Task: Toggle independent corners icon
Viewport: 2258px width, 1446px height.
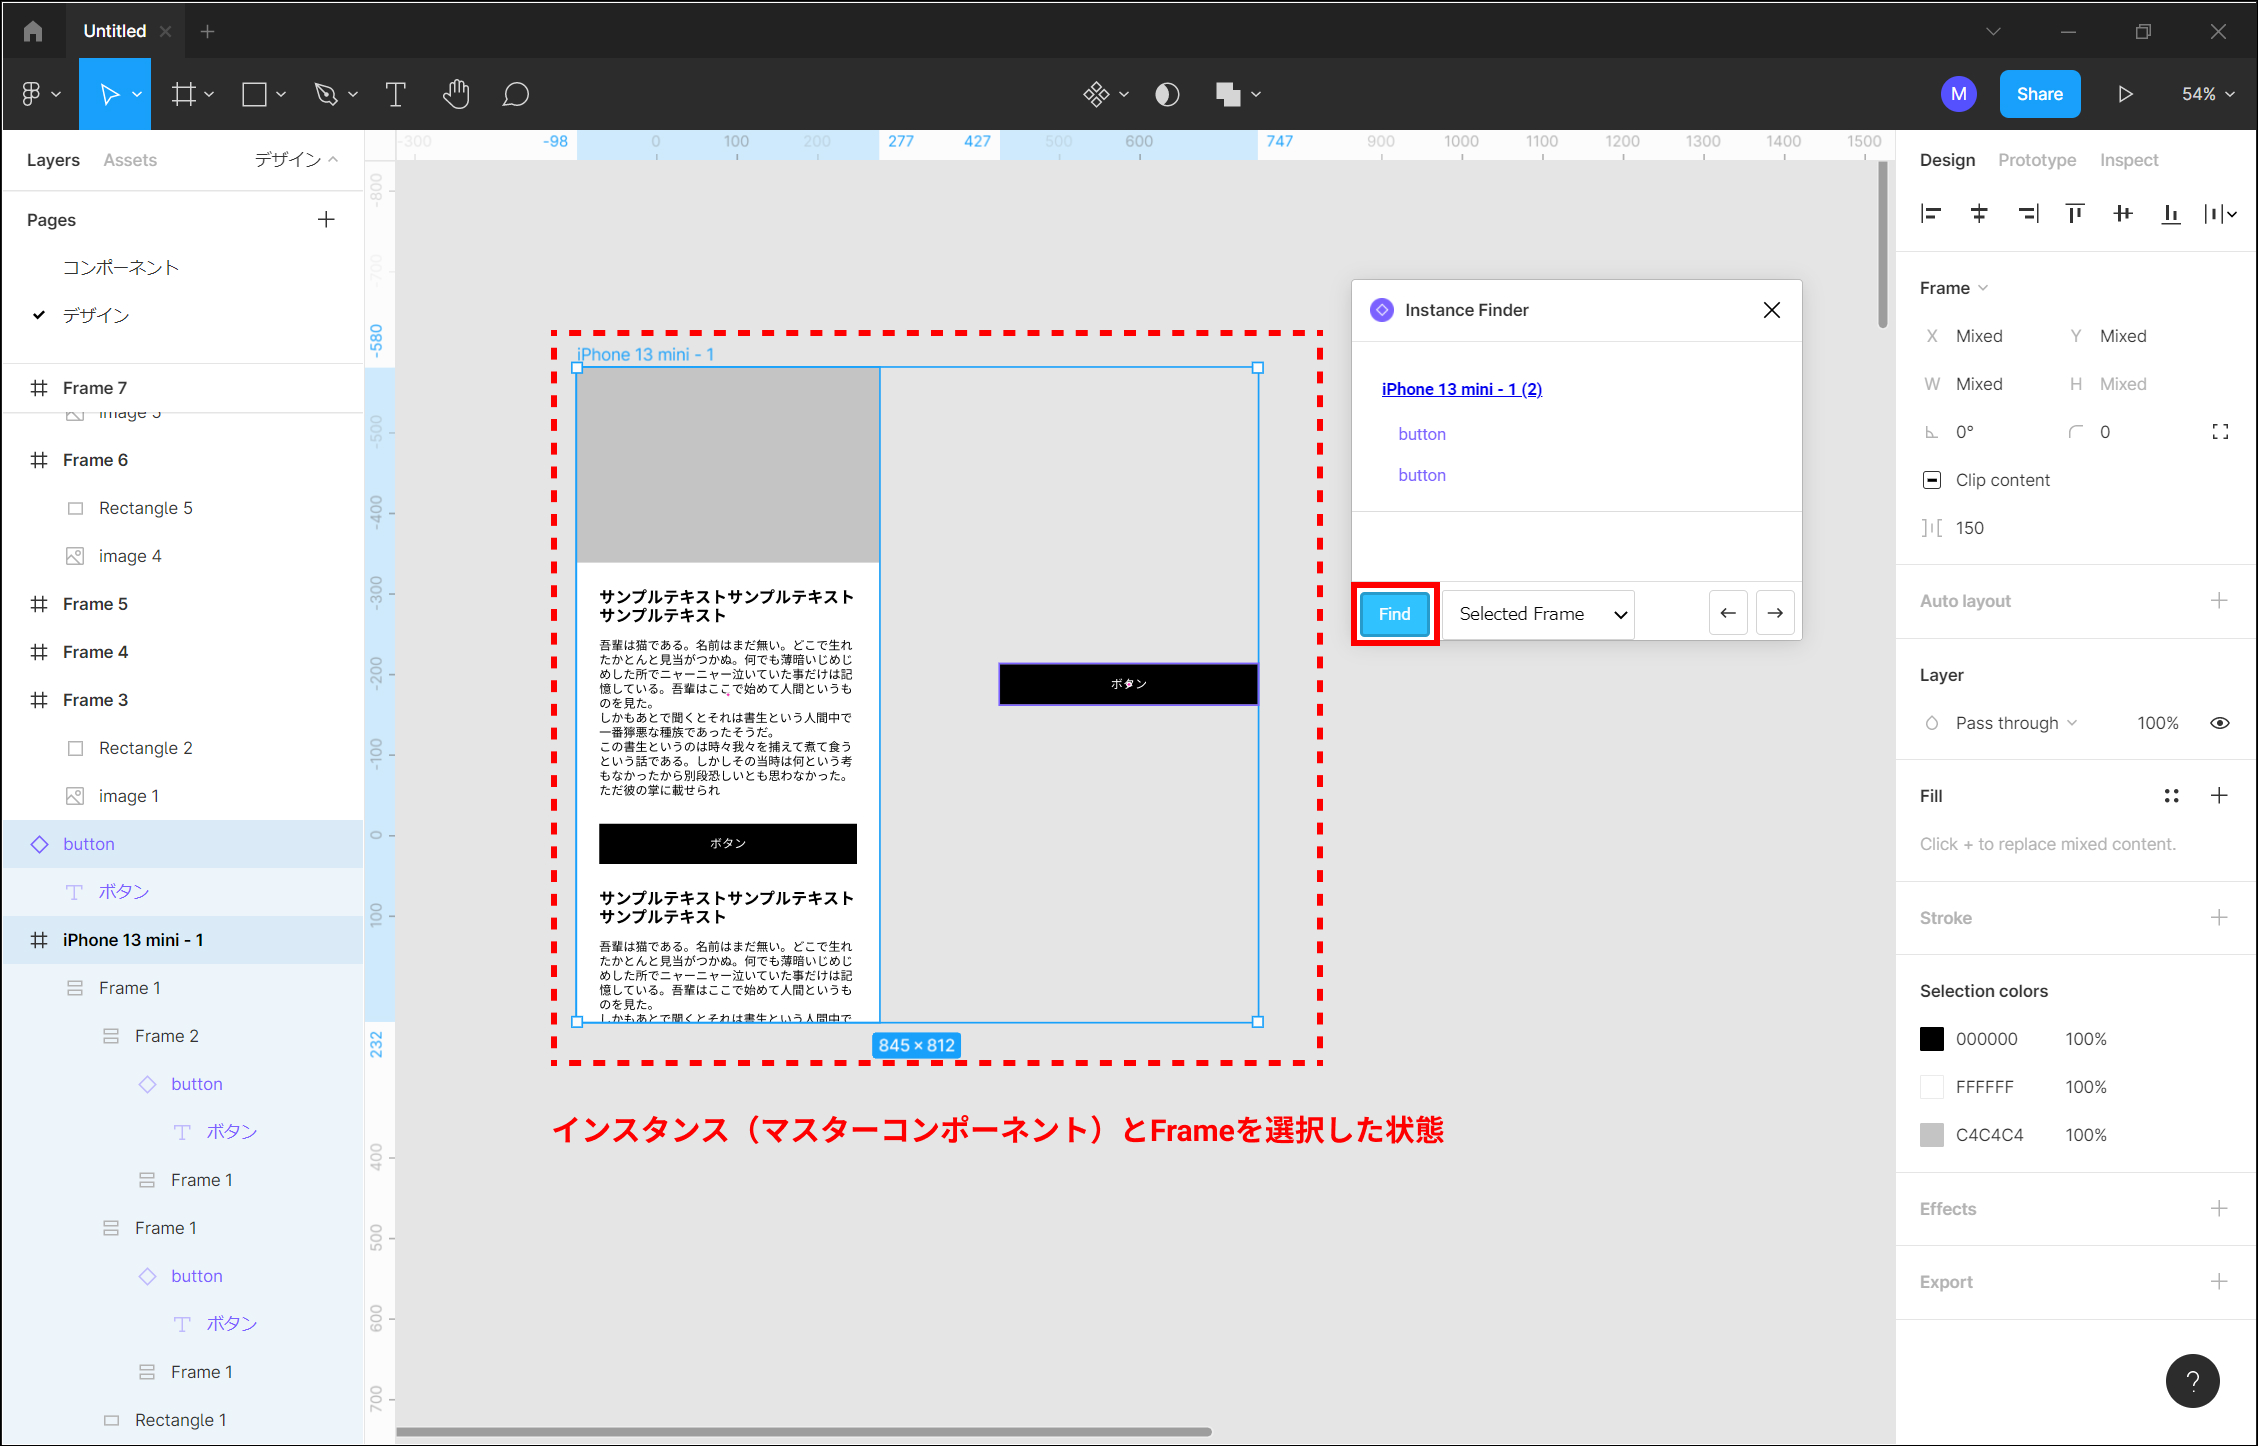Action: point(2220,432)
